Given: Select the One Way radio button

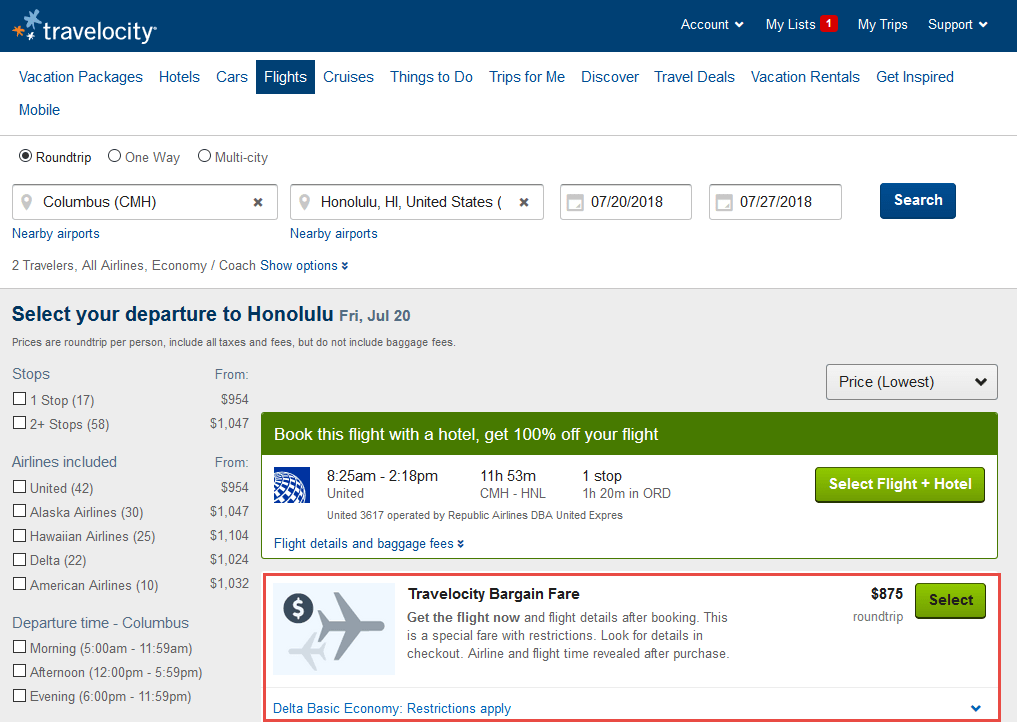Looking at the screenshot, I should click(114, 156).
